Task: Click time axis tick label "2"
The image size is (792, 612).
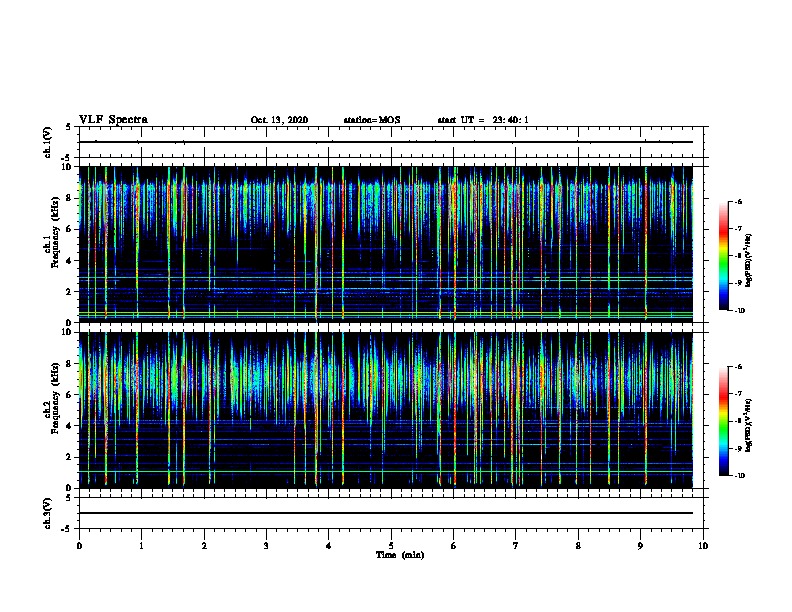Action: (204, 546)
